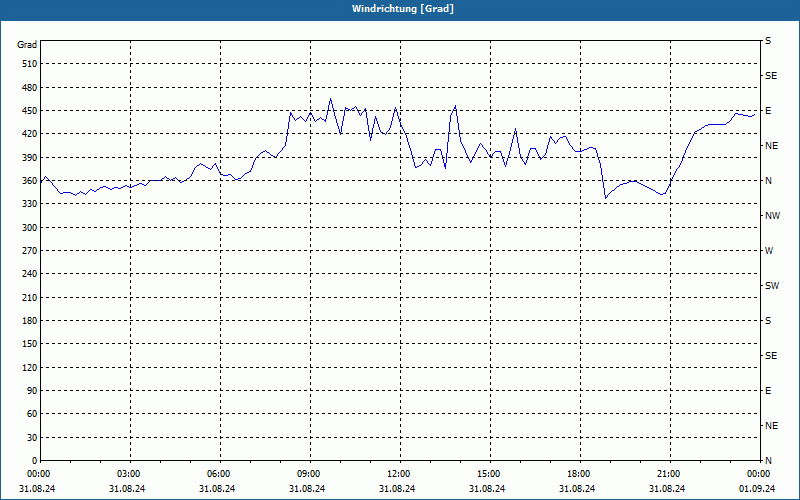Click the 270 y-axis label
Viewport: 800px width, 500px height.
30,251
